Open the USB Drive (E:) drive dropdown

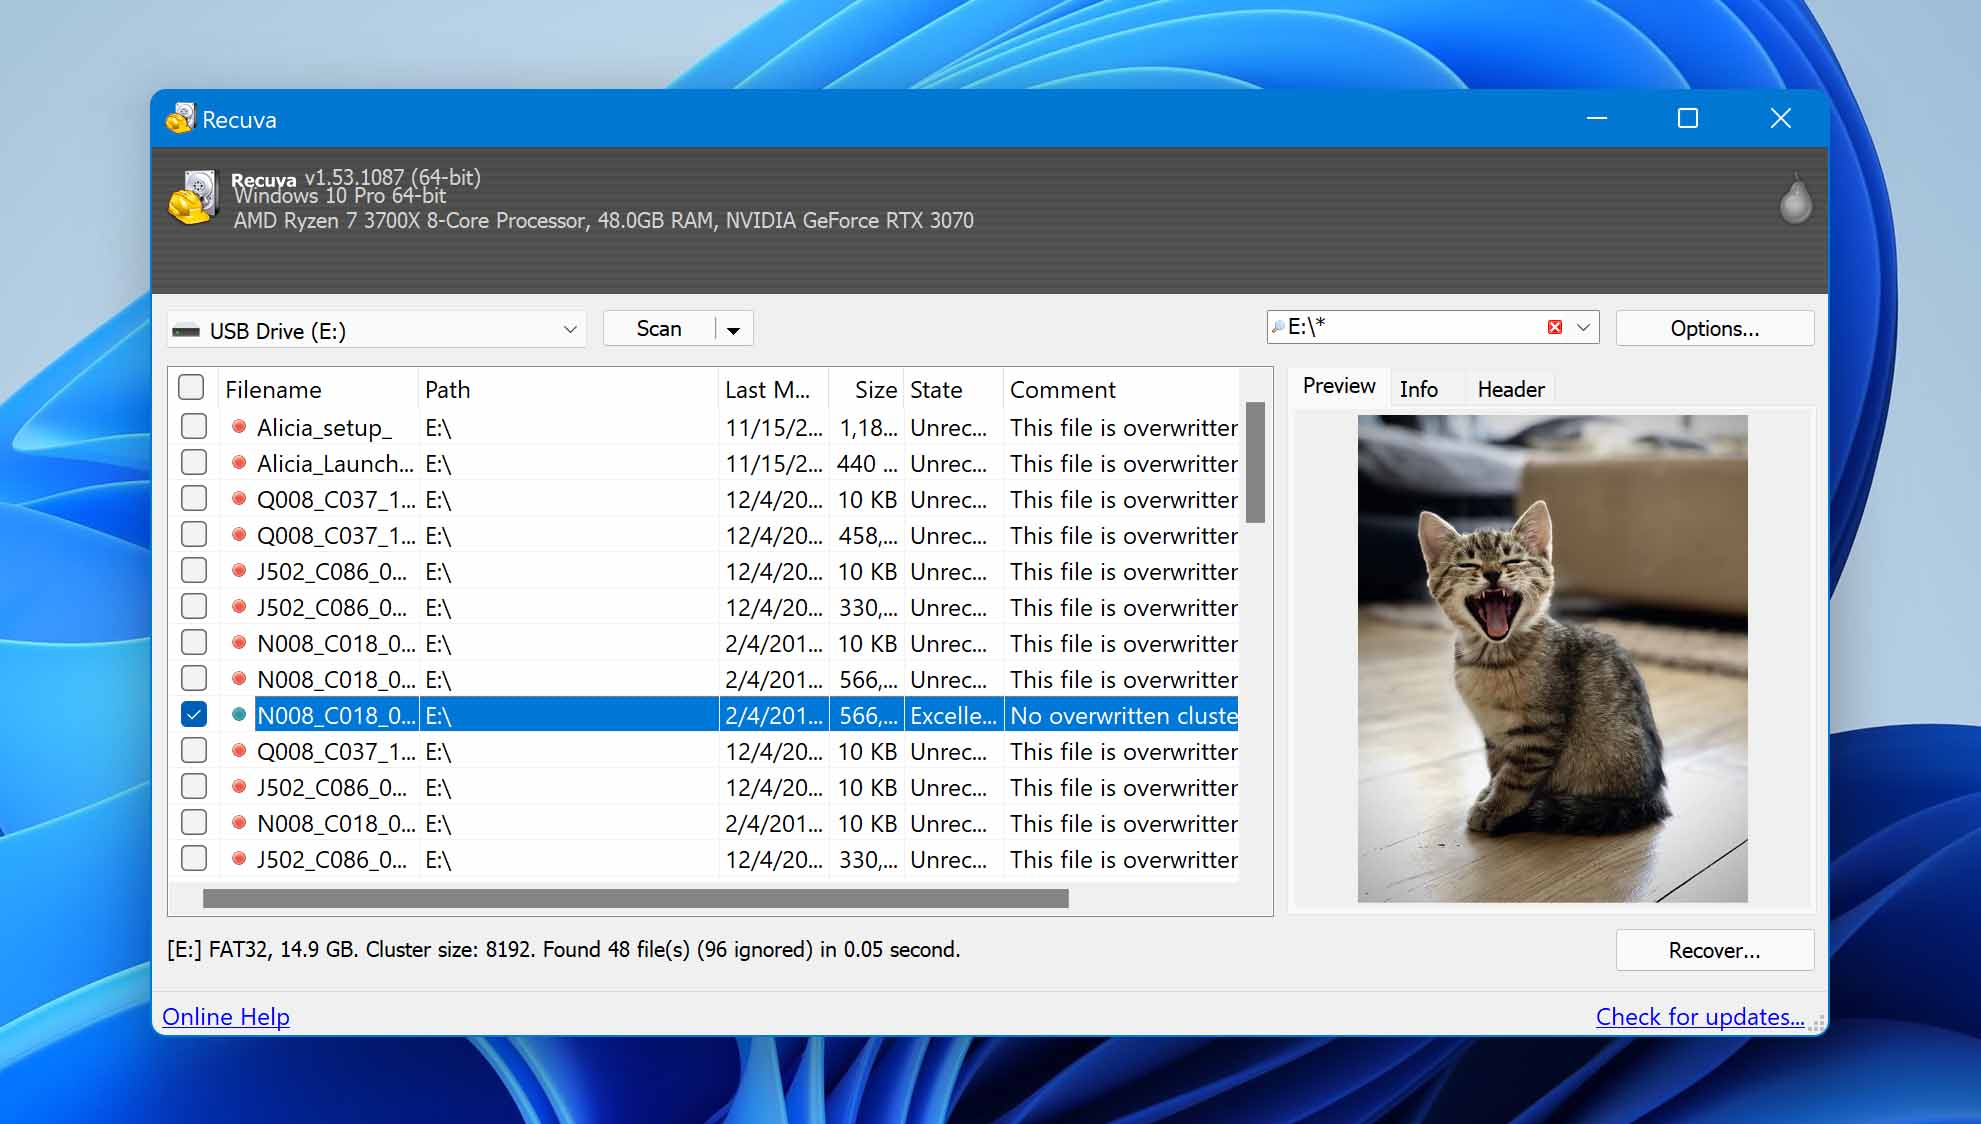(376, 330)
